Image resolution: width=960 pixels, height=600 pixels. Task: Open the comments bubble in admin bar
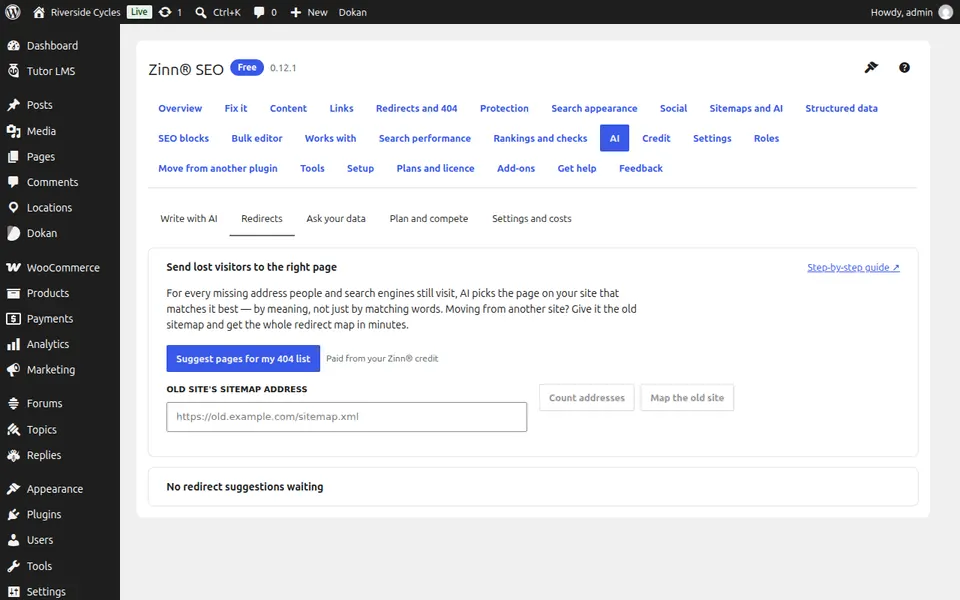tap(259, 12)
